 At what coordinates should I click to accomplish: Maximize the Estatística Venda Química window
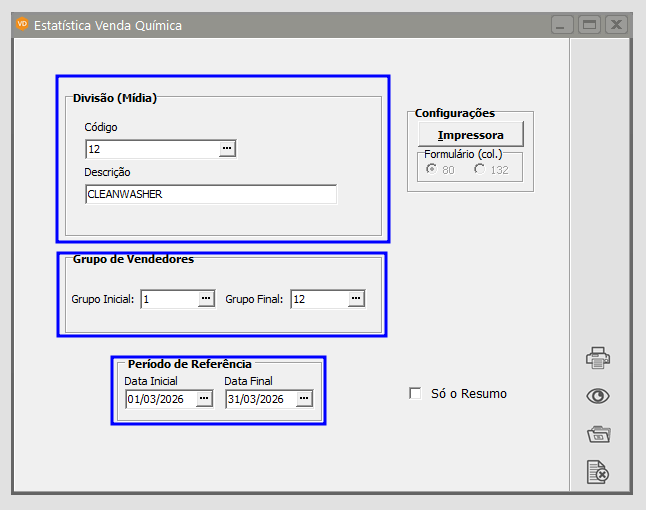click(589, 25)
